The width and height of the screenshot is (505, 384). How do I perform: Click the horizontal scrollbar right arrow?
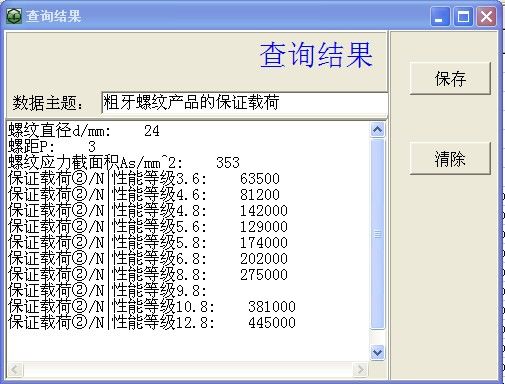(x=360, y=369)
